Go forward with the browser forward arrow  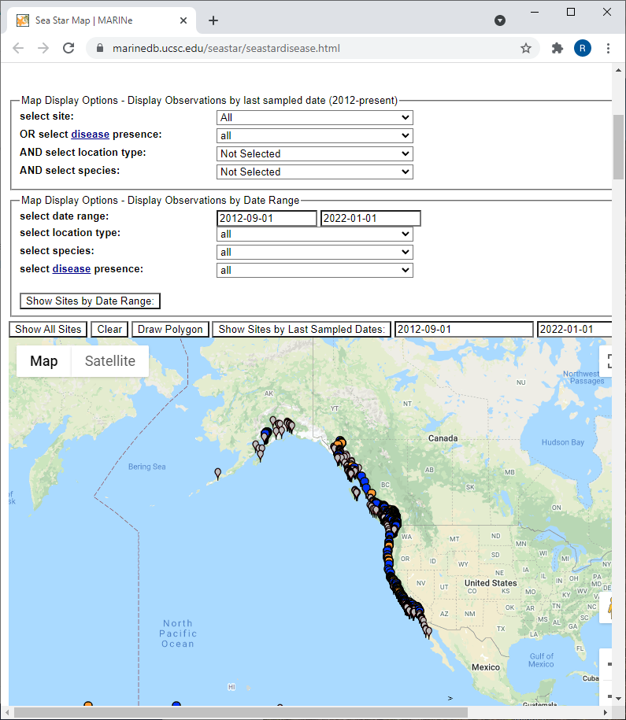point(43,48)
